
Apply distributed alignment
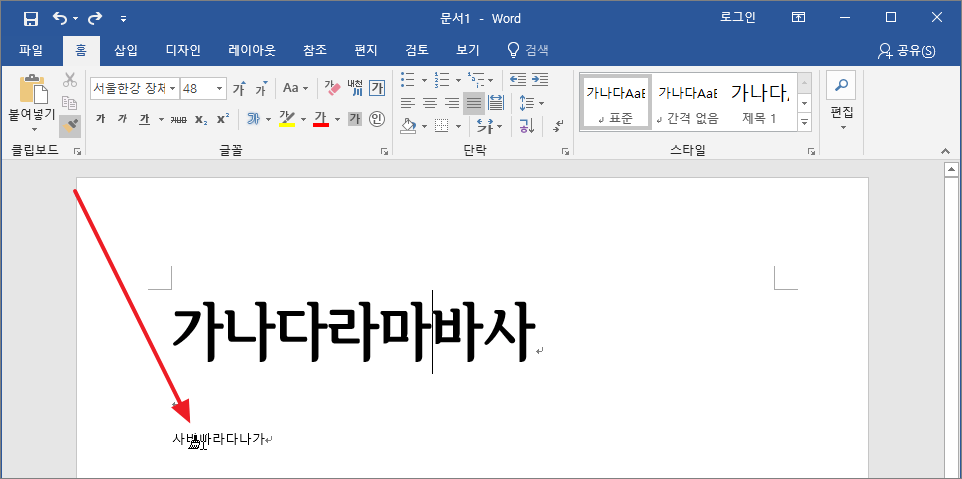click(x=496, y=103)
